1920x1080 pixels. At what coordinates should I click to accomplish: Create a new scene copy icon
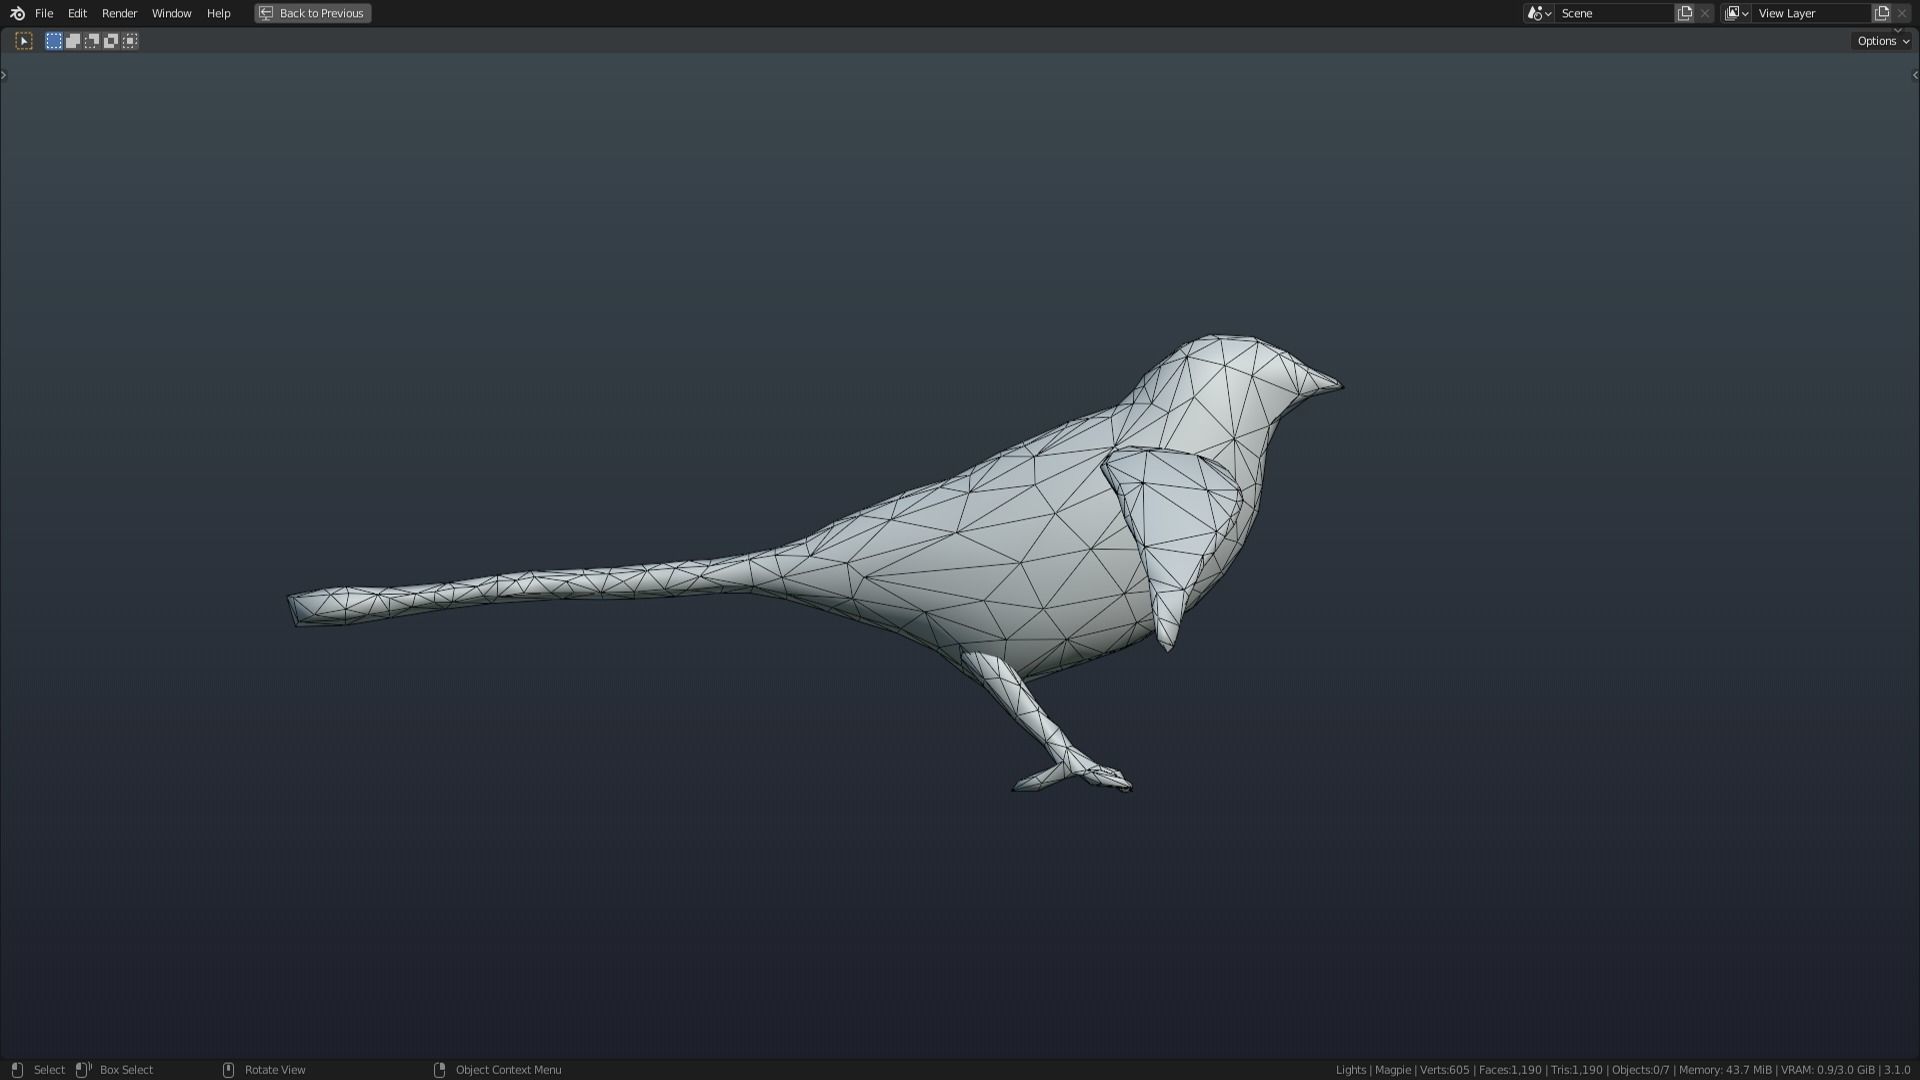(1685, 13)
